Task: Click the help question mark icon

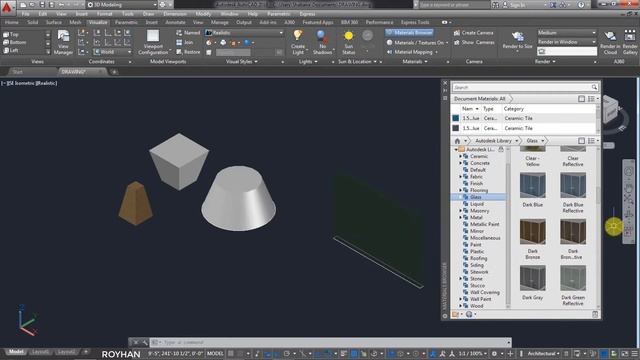Action: coord(581,5)
